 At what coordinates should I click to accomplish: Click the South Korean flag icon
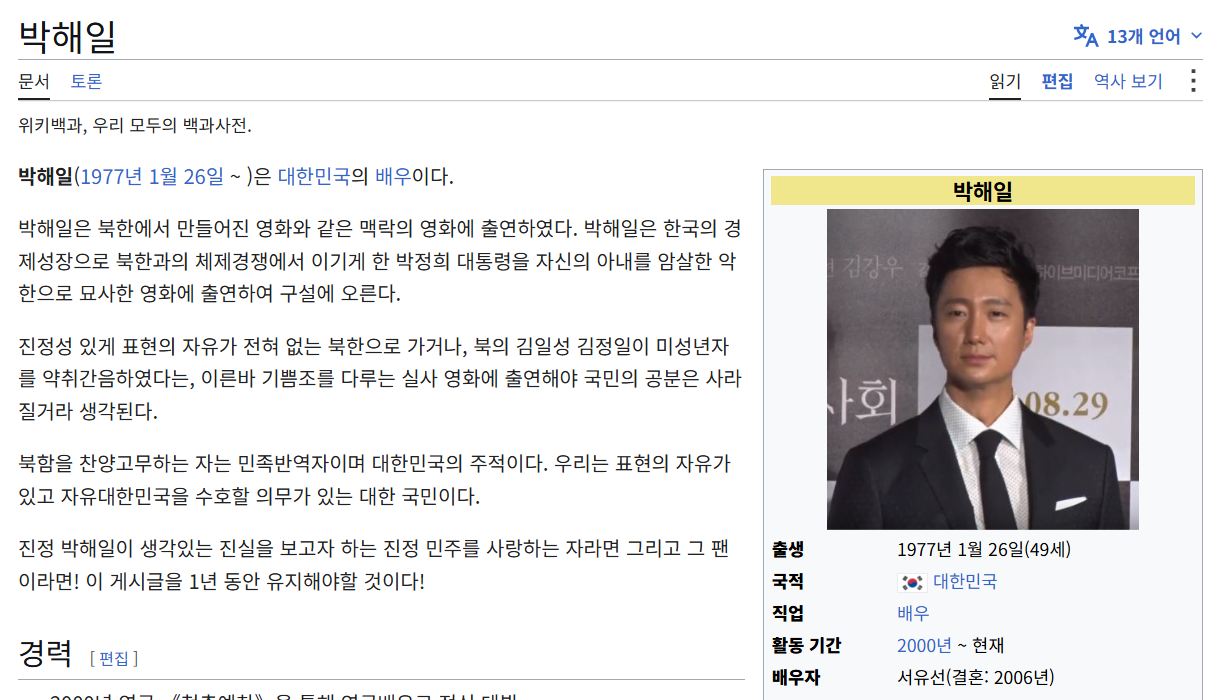[x=912, y=582]
